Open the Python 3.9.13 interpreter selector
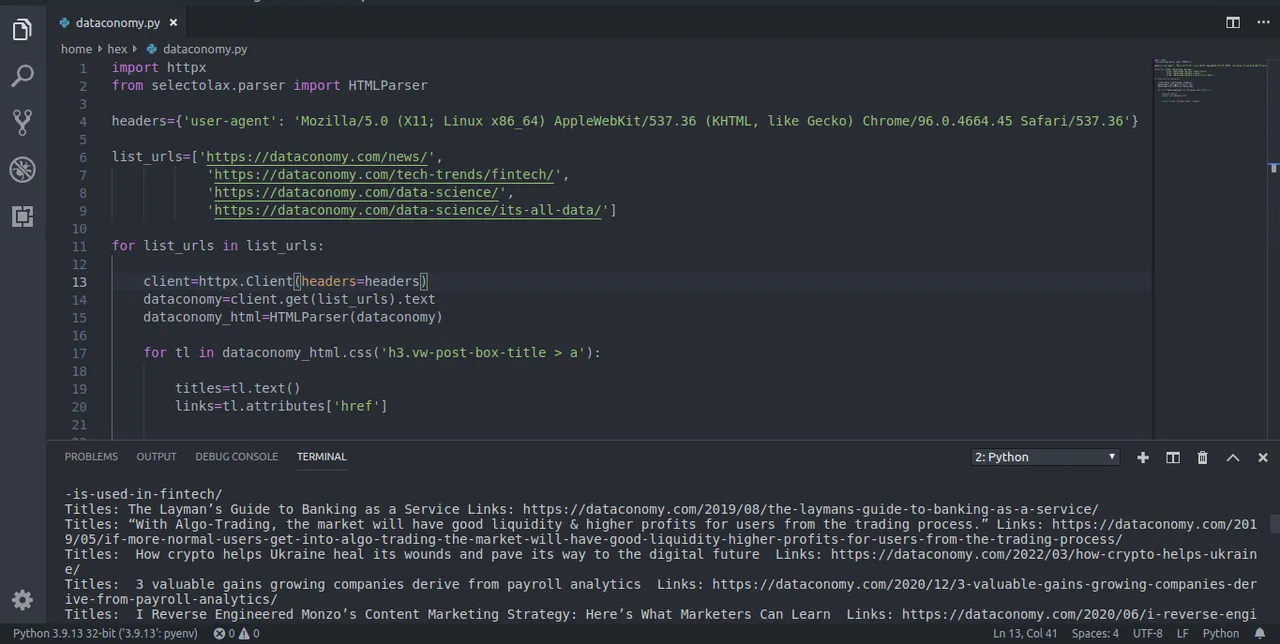 coord(105,633)
